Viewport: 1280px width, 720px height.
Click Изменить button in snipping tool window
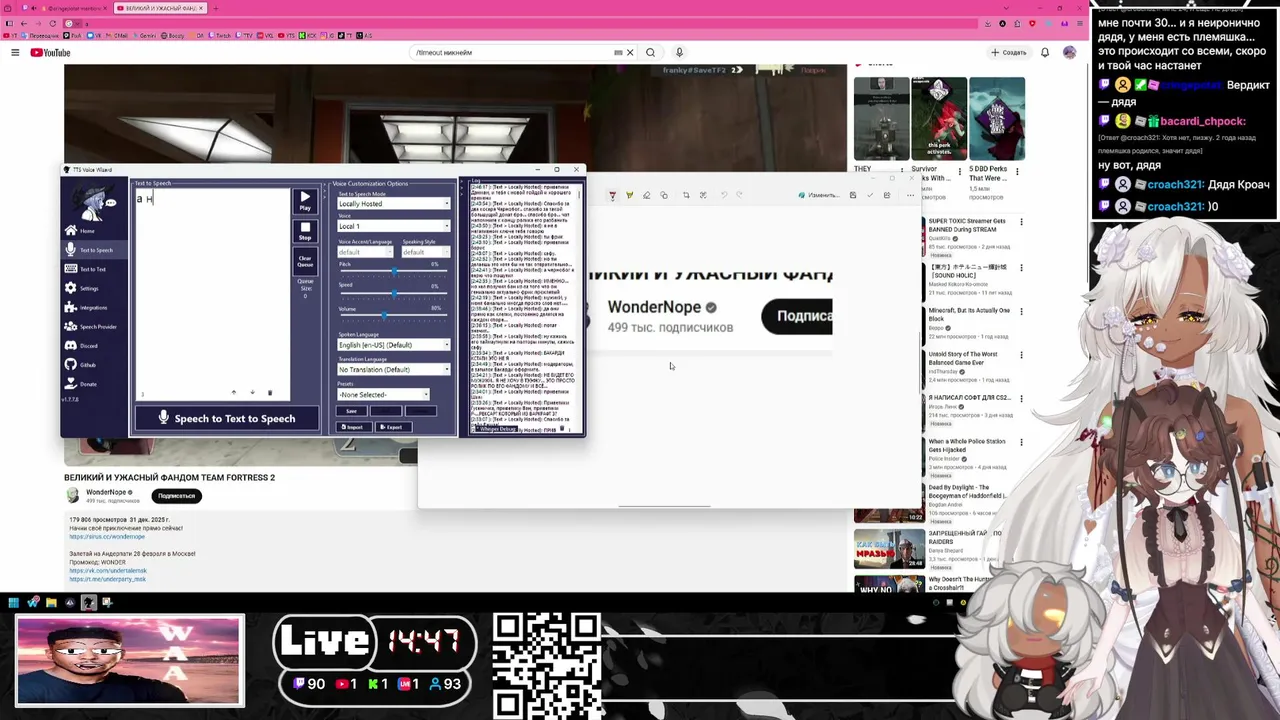pos(820,195)
